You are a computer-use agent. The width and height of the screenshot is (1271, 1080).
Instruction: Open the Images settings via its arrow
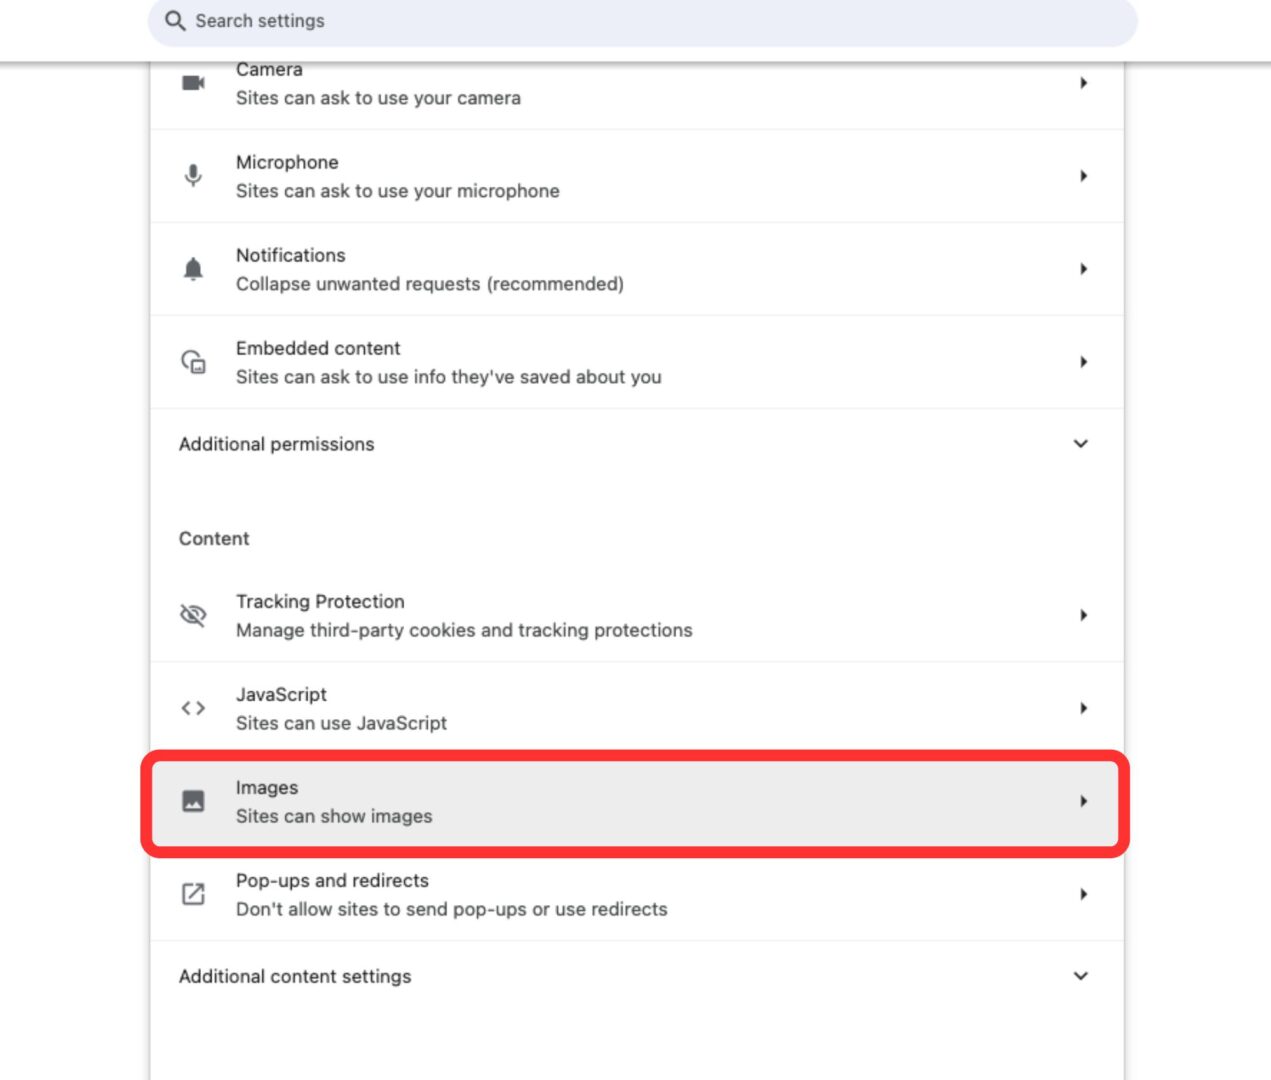click(1084, 801)
